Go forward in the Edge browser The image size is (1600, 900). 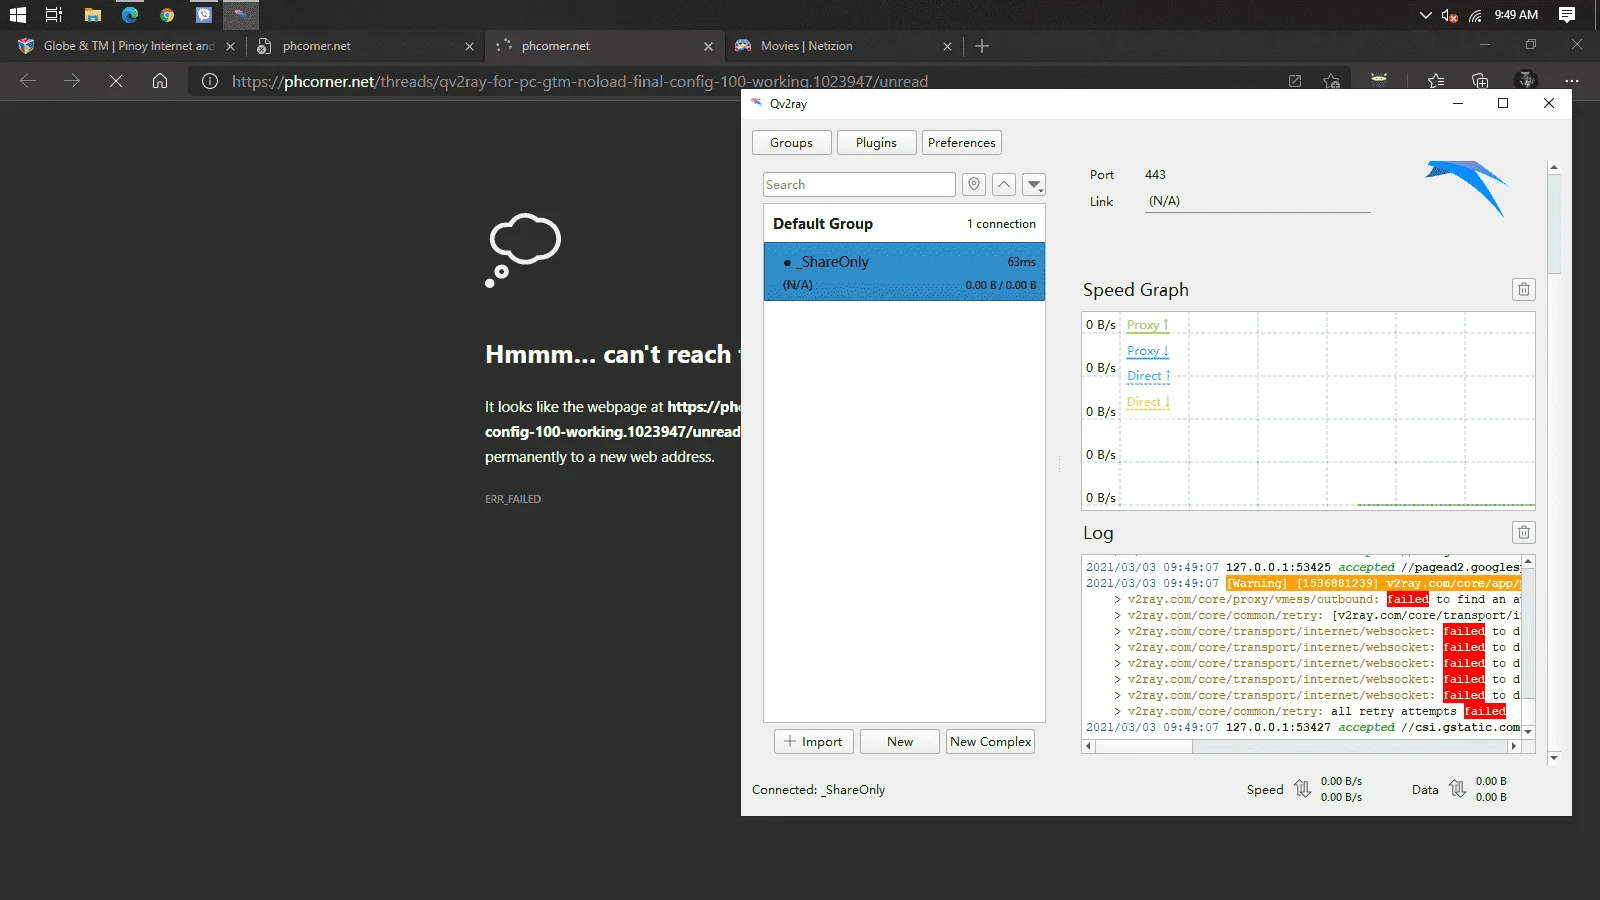pyautogui.click(x=72, y=81)
